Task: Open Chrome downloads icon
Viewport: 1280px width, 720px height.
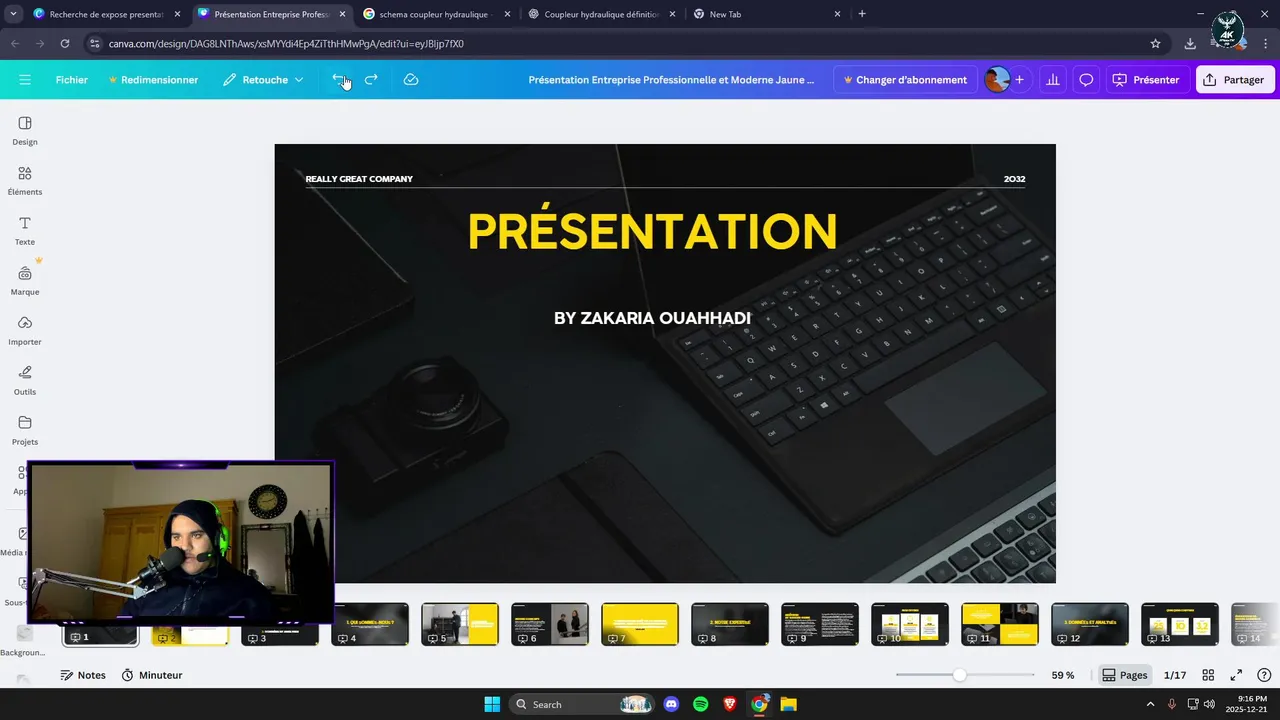Action: [1190, 44]
